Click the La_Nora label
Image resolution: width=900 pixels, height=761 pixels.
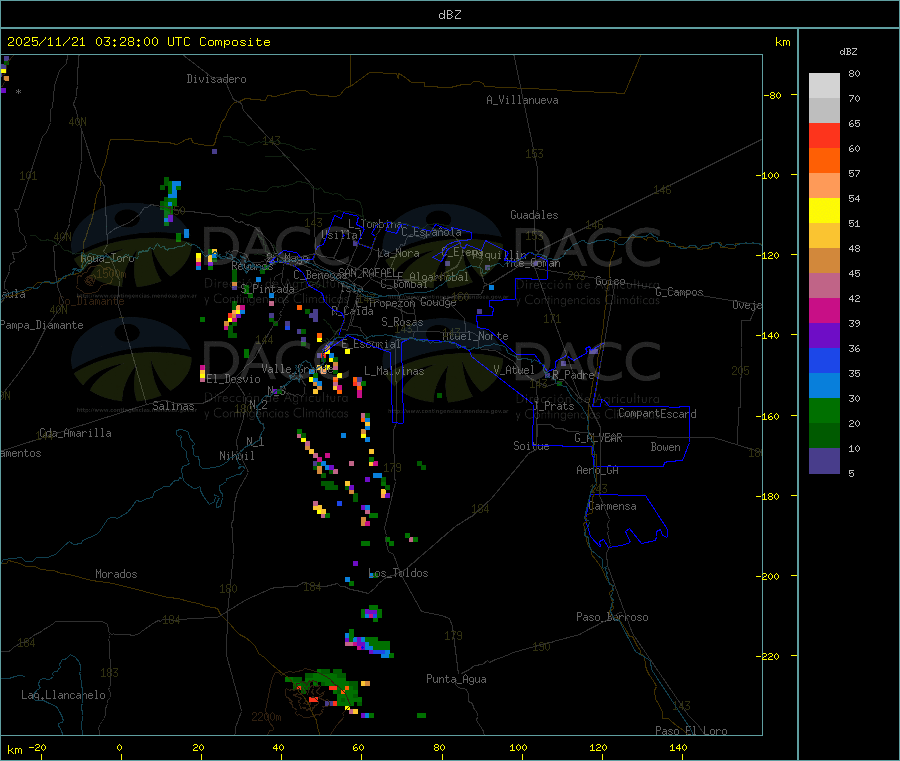tap(398, 253)
